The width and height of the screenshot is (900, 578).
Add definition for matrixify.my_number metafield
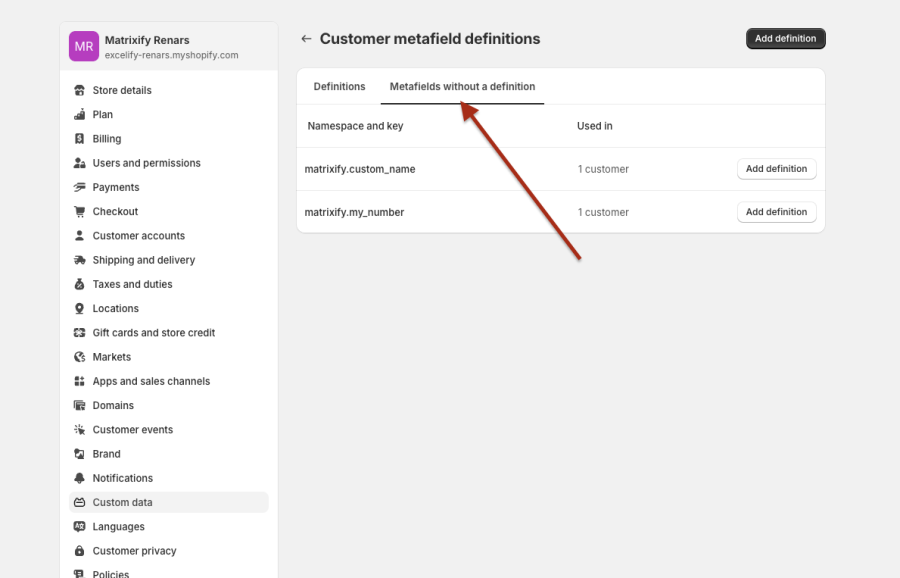click(777, 211)
